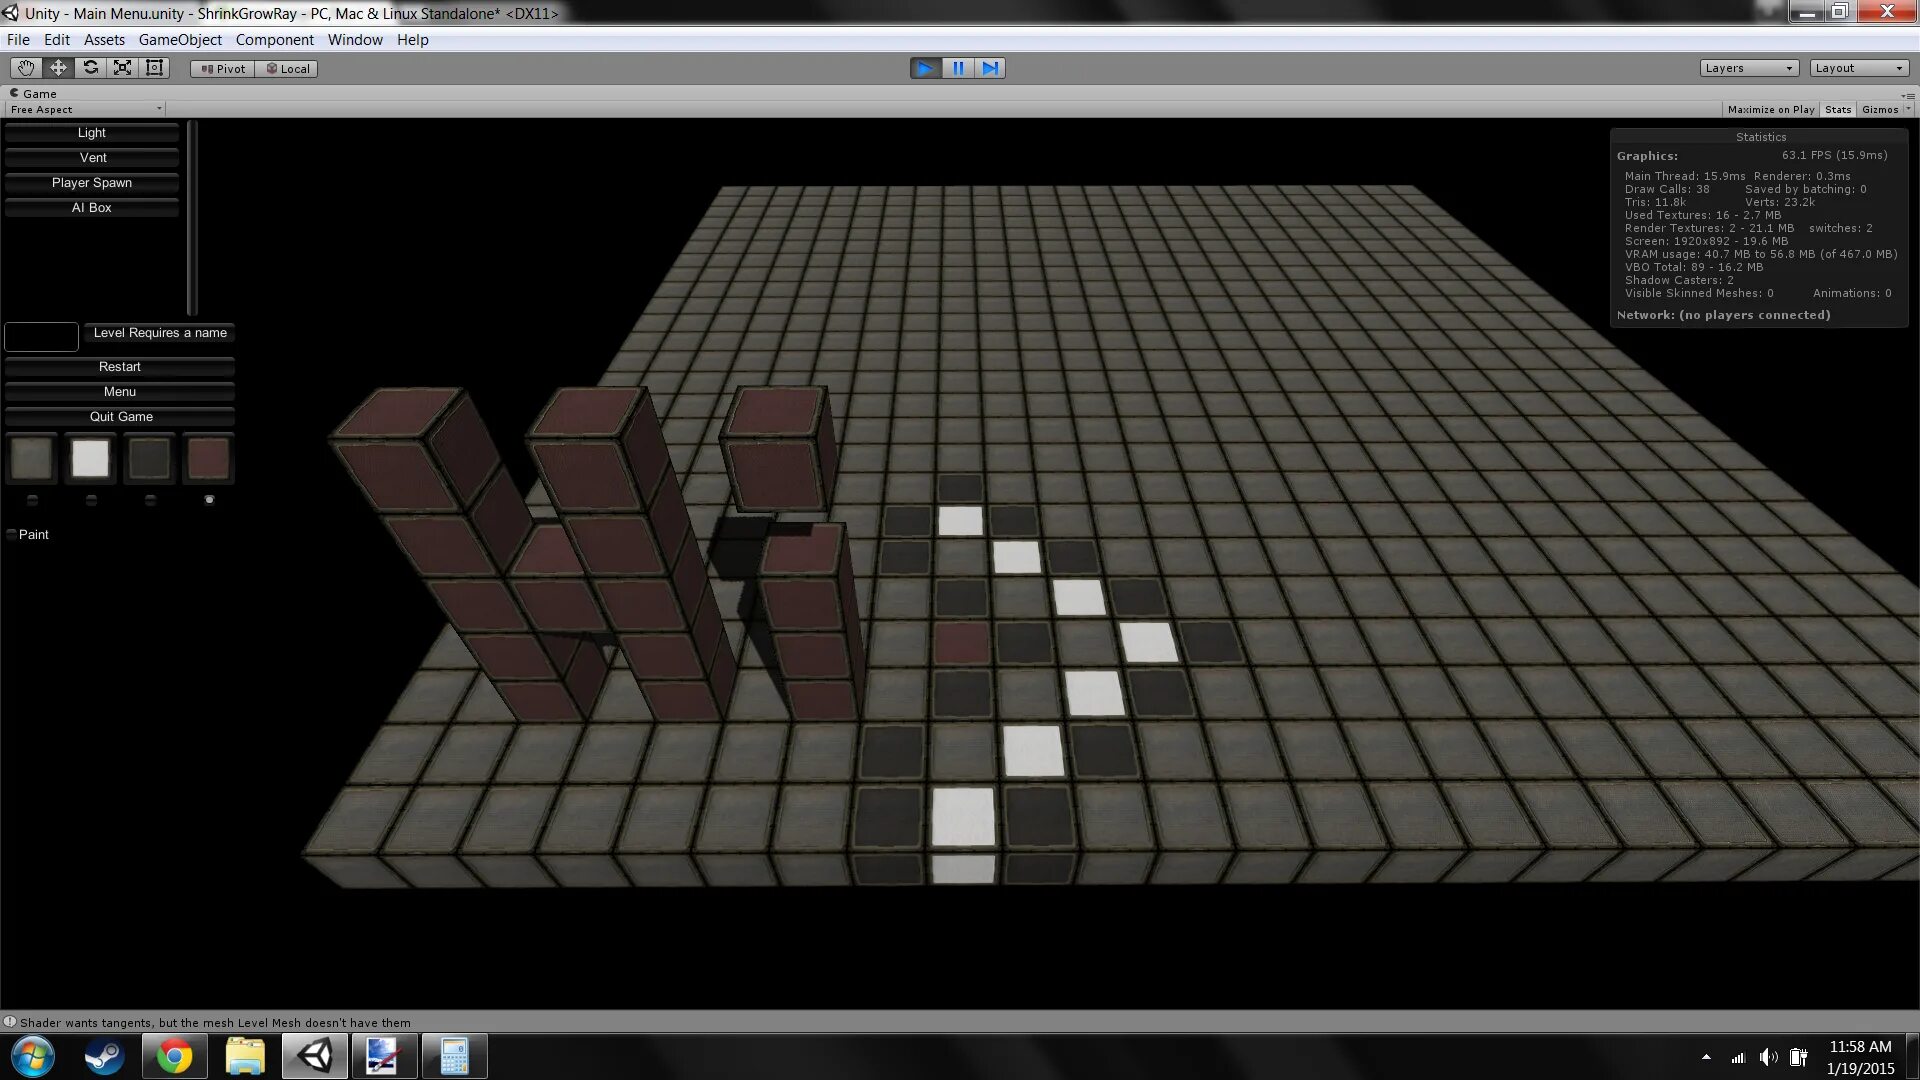Select the Pivot toggle in toolbar
This screenshot has height=1080, width=1920.
220,67
